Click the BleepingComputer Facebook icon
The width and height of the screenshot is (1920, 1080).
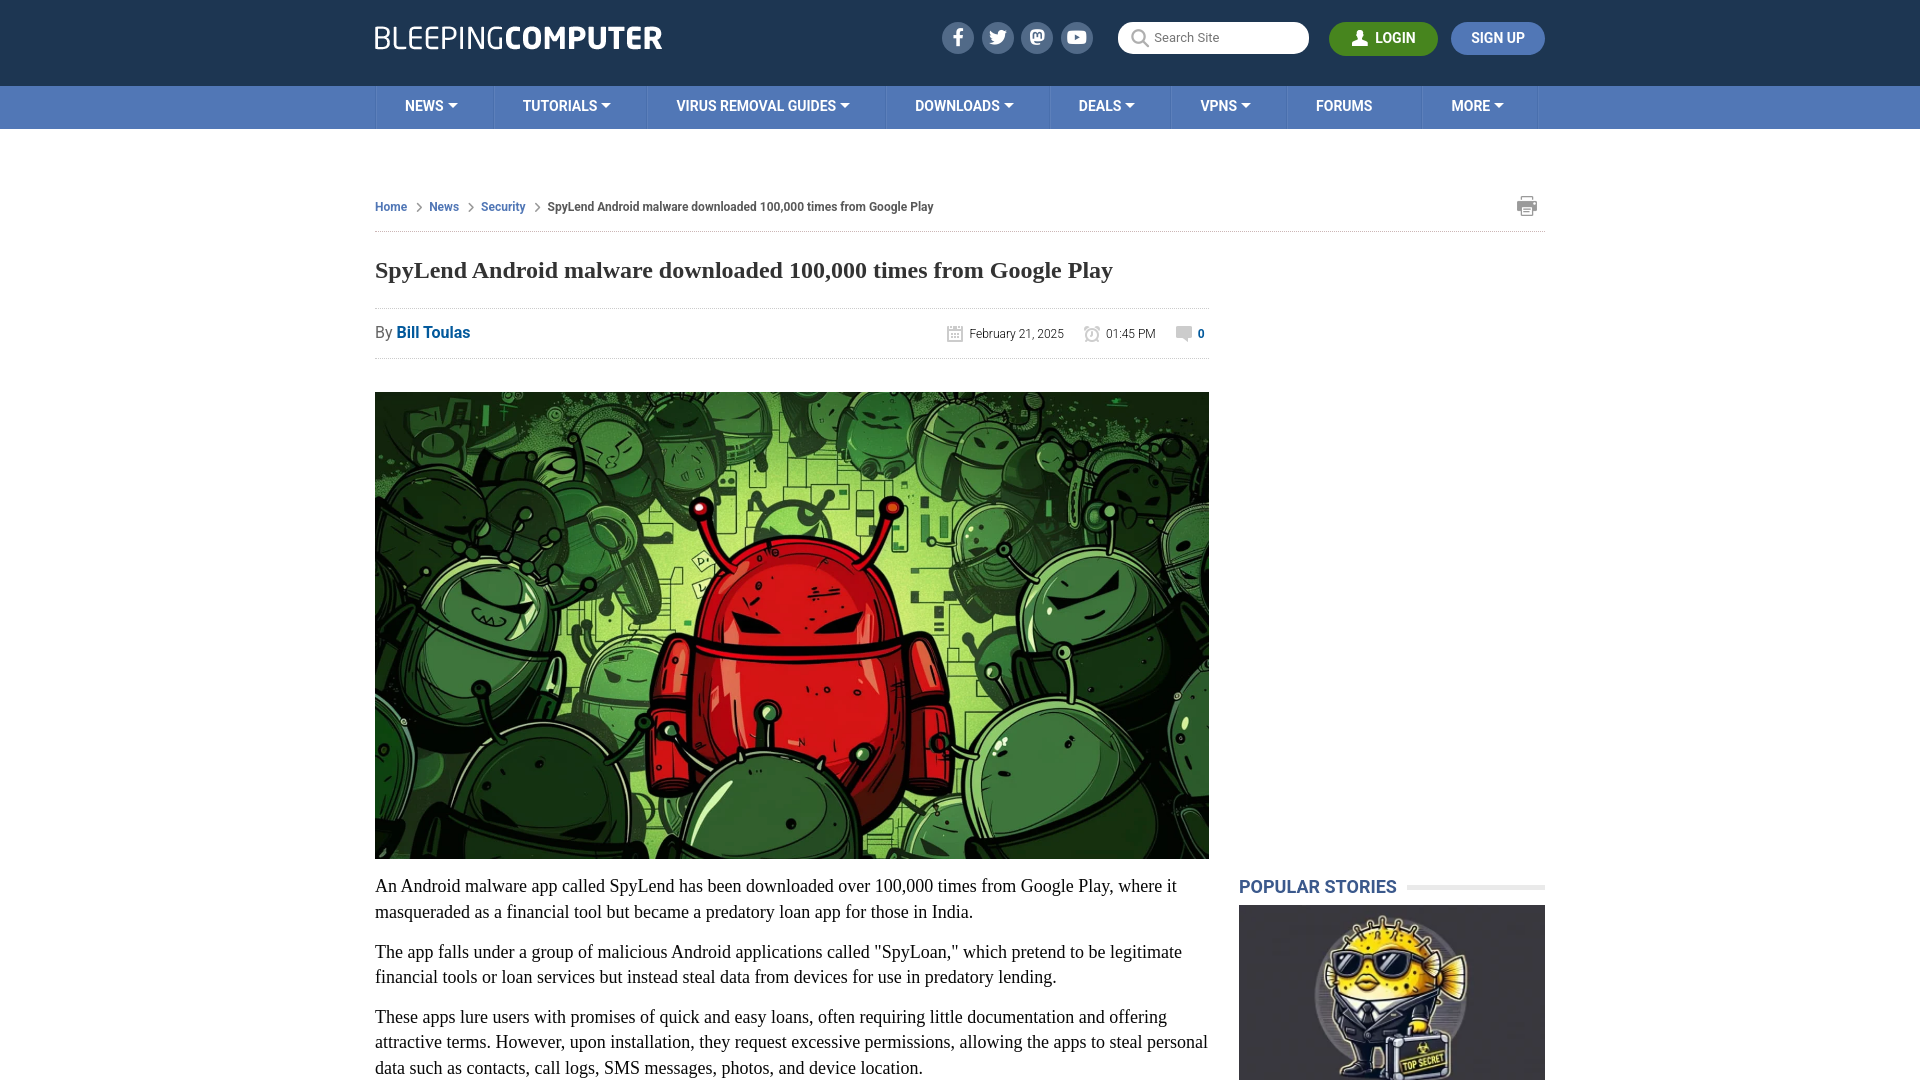click(x=957, y=37)
